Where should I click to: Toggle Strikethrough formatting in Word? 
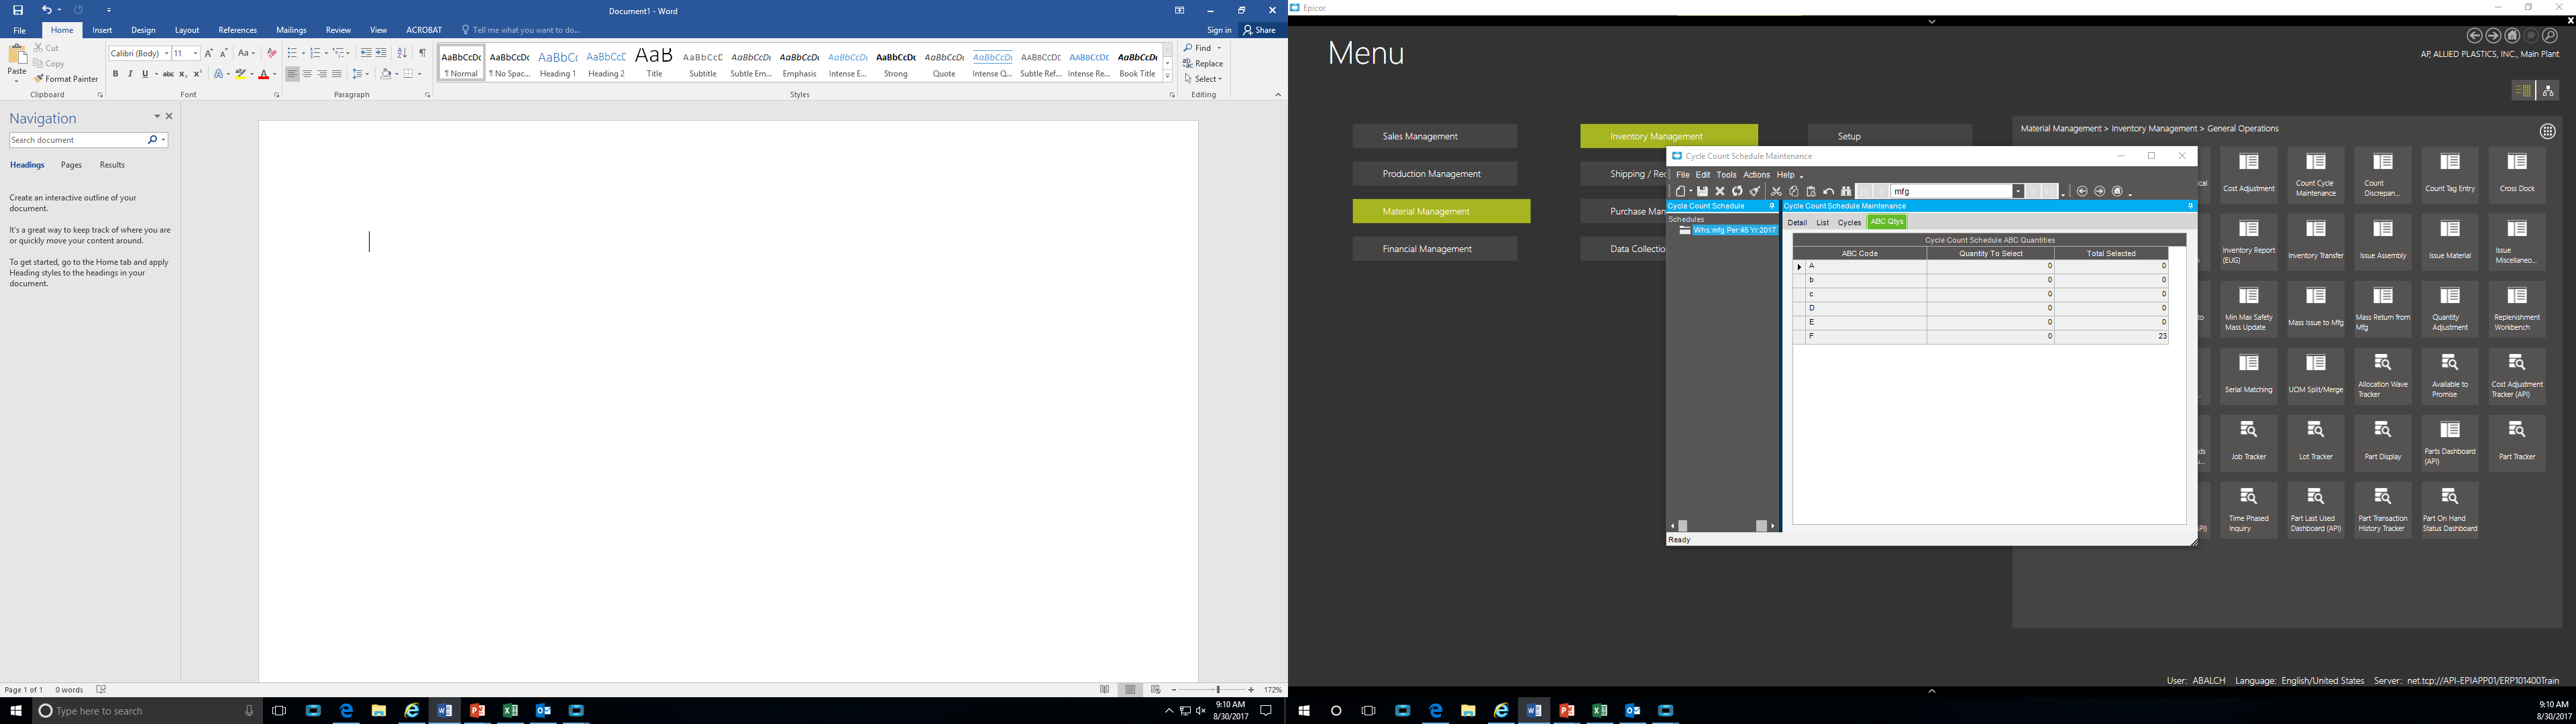click(168, 74)
